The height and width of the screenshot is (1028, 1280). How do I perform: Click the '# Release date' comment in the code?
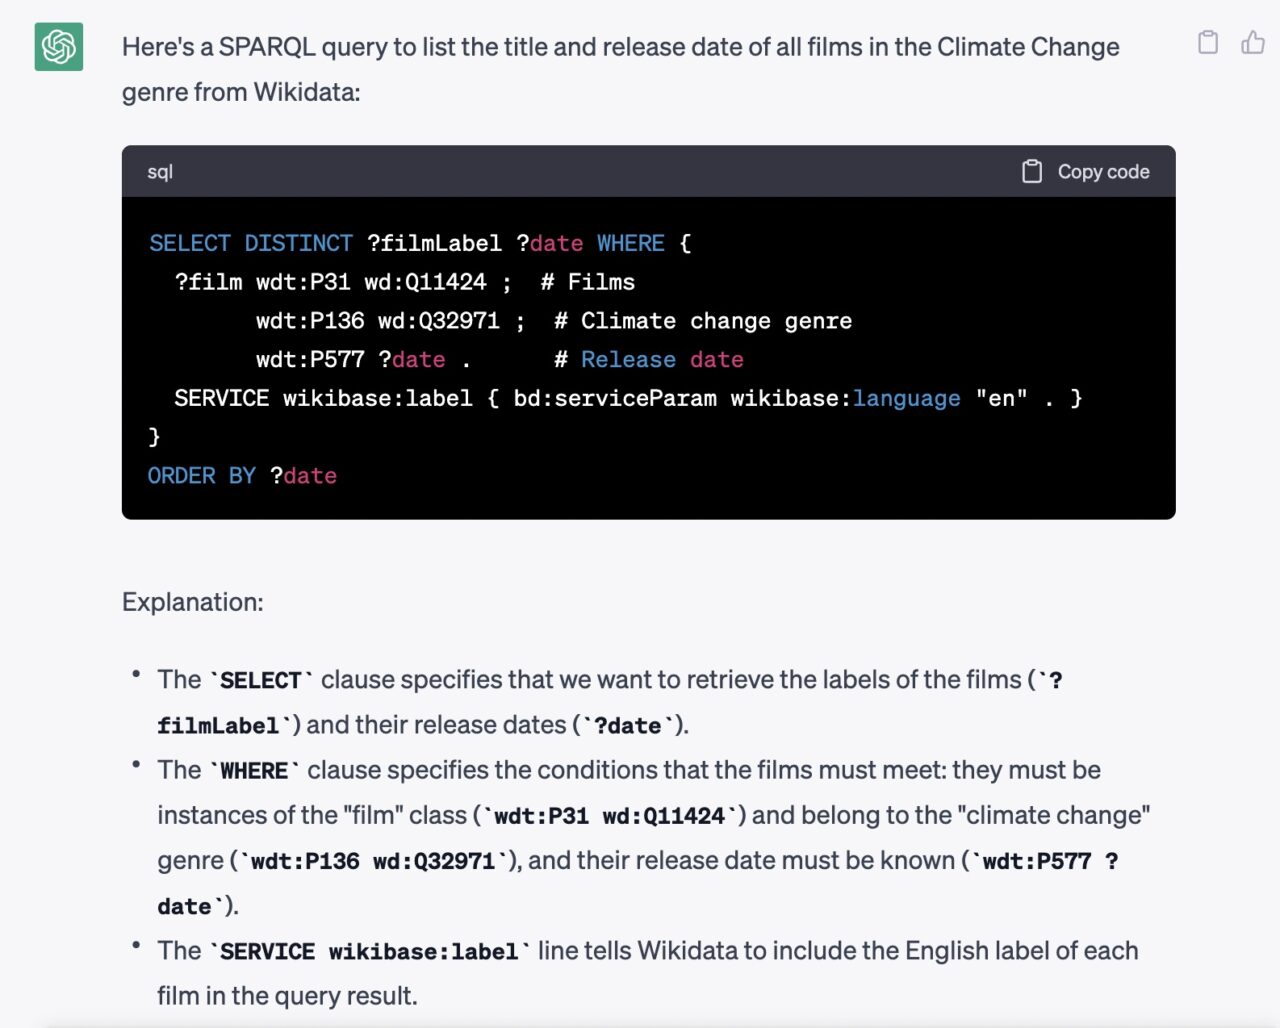(649, 360)
